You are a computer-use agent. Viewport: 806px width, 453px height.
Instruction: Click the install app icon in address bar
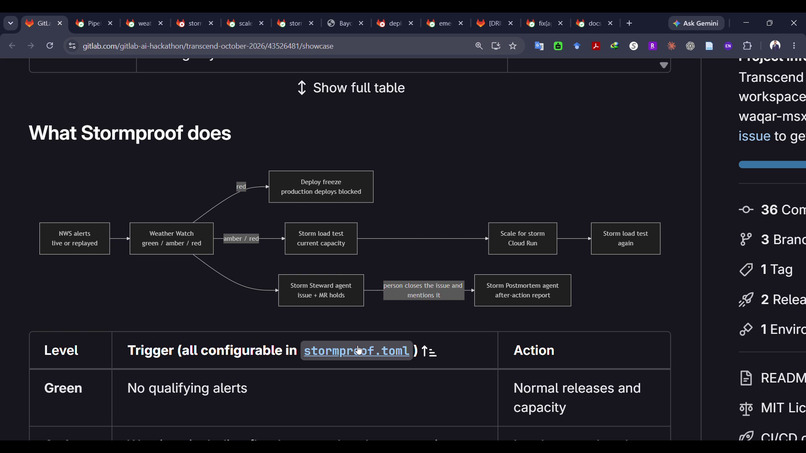[496, 46]
